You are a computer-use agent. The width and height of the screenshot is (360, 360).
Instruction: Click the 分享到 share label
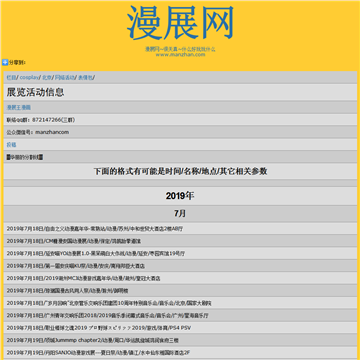(x=17, y=62)
